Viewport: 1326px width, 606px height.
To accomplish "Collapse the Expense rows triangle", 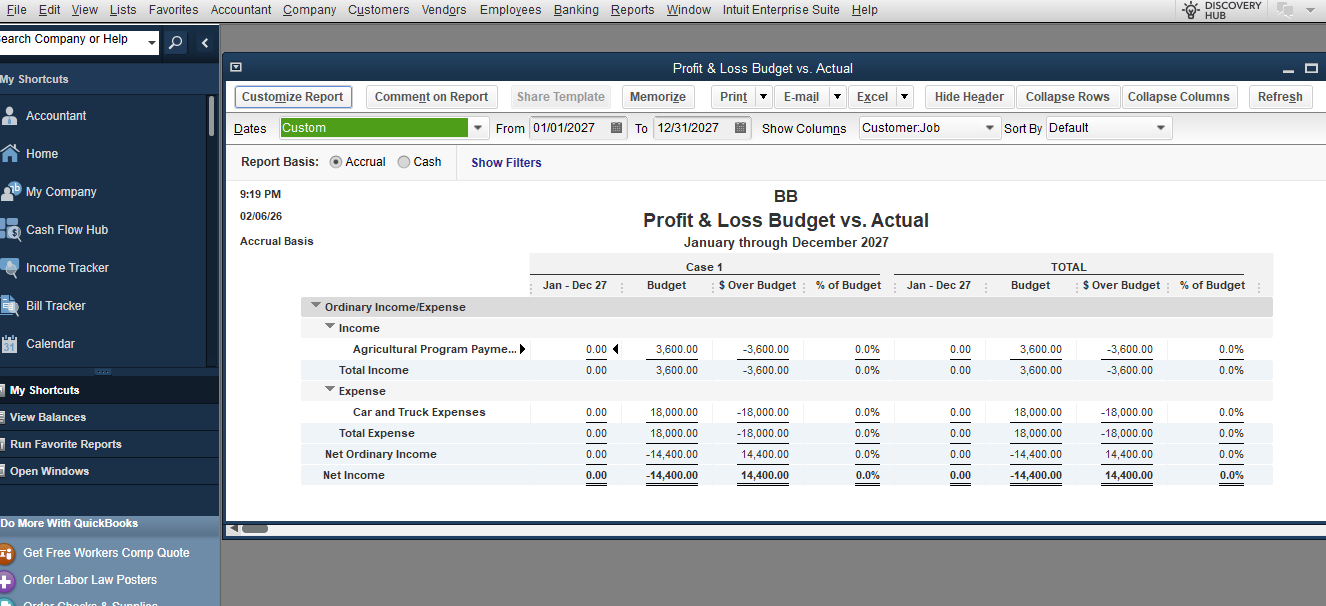I will [x=330, y=390].
